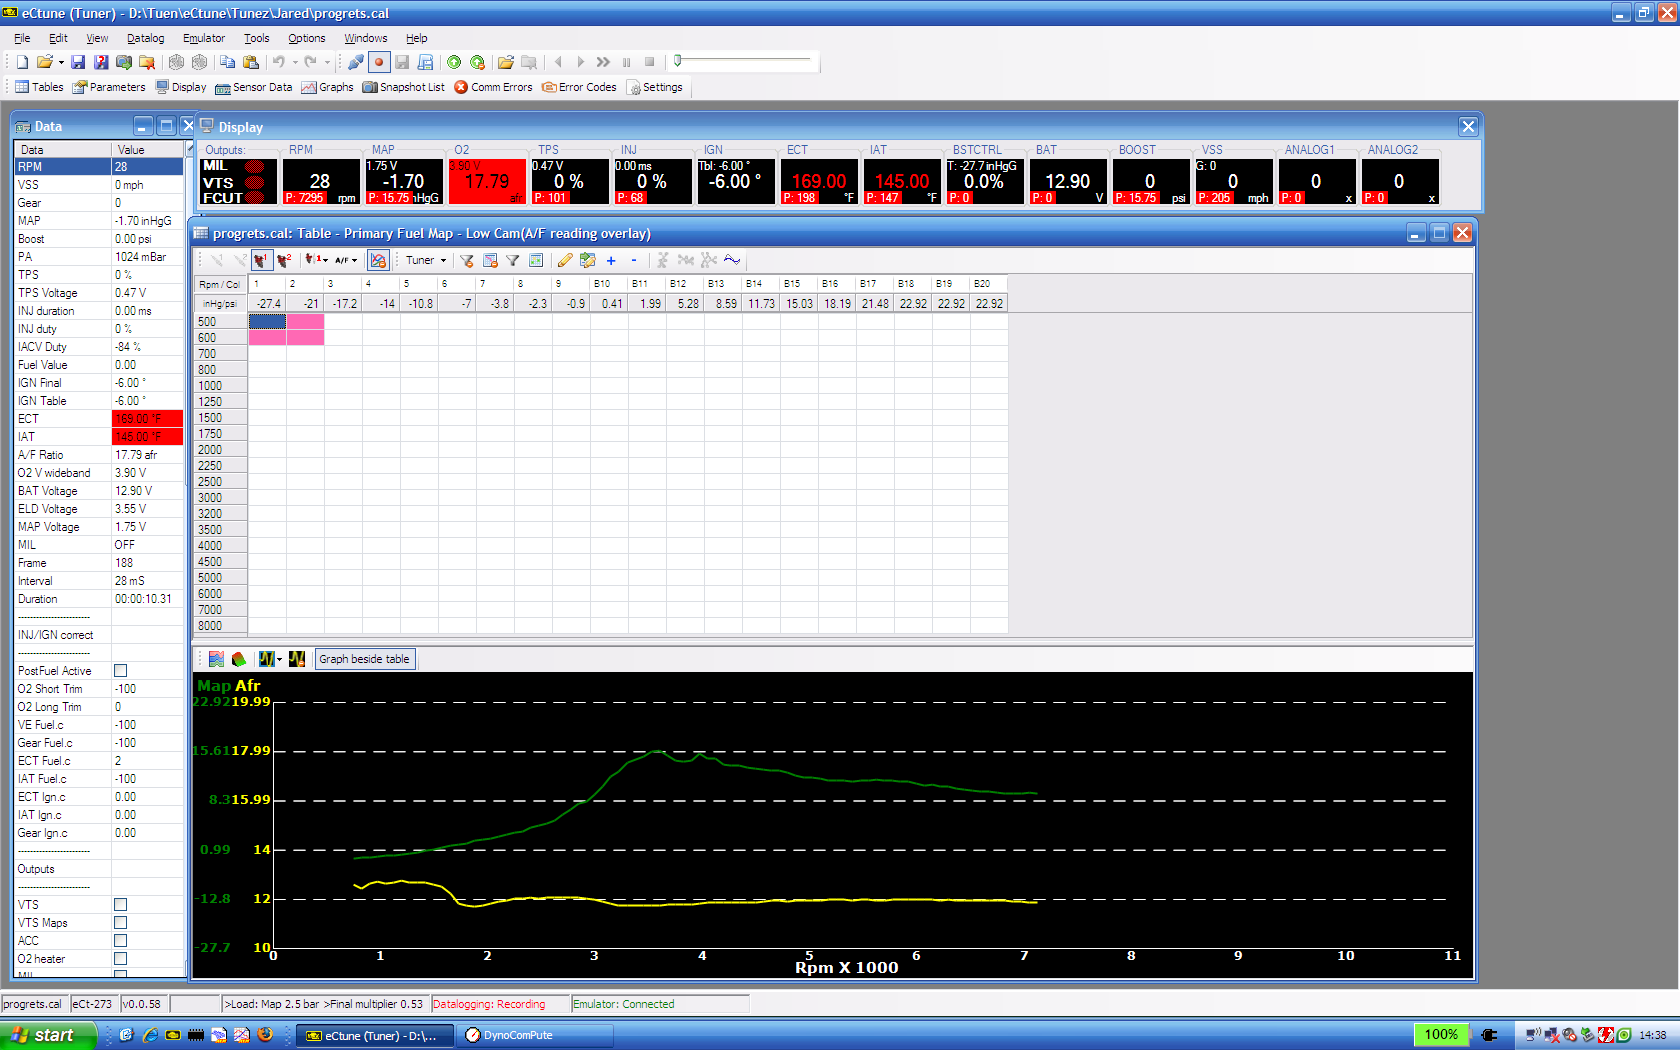Toggle the primary map 1 injector button
Image resolution: width=1680 pixels, height=1050 pixels.
point(261,260)
